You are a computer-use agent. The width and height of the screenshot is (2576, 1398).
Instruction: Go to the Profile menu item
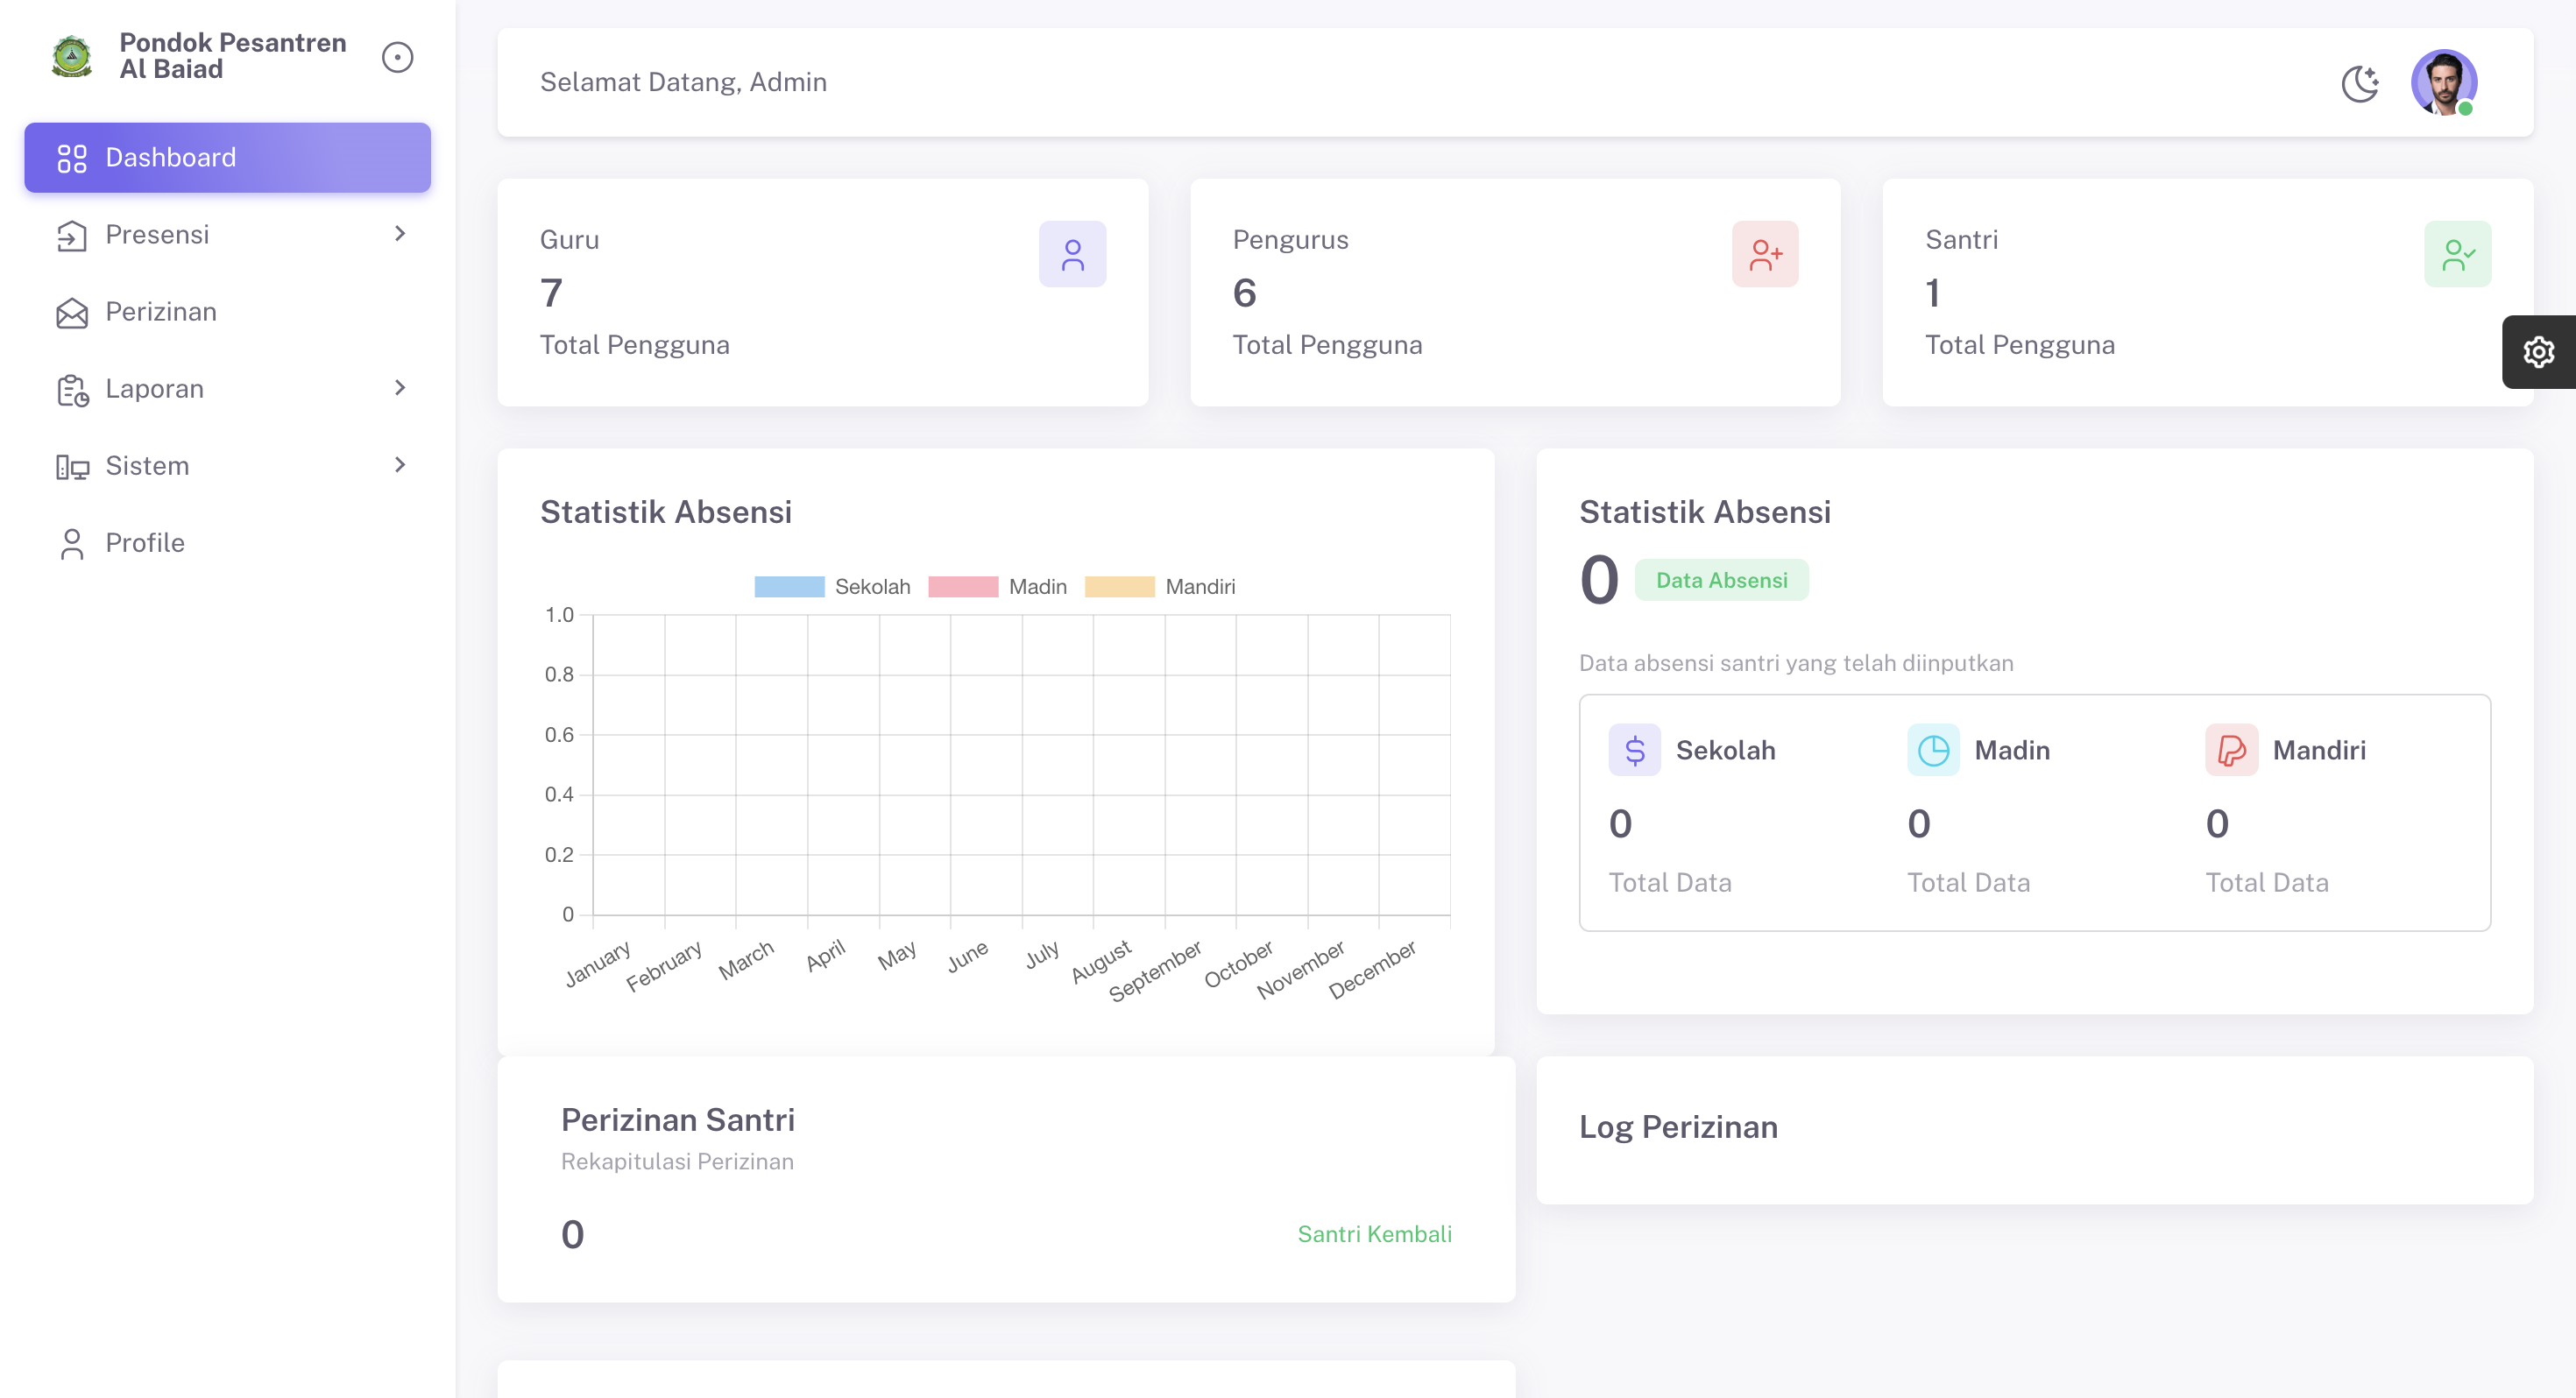click(x=144, y=543)
